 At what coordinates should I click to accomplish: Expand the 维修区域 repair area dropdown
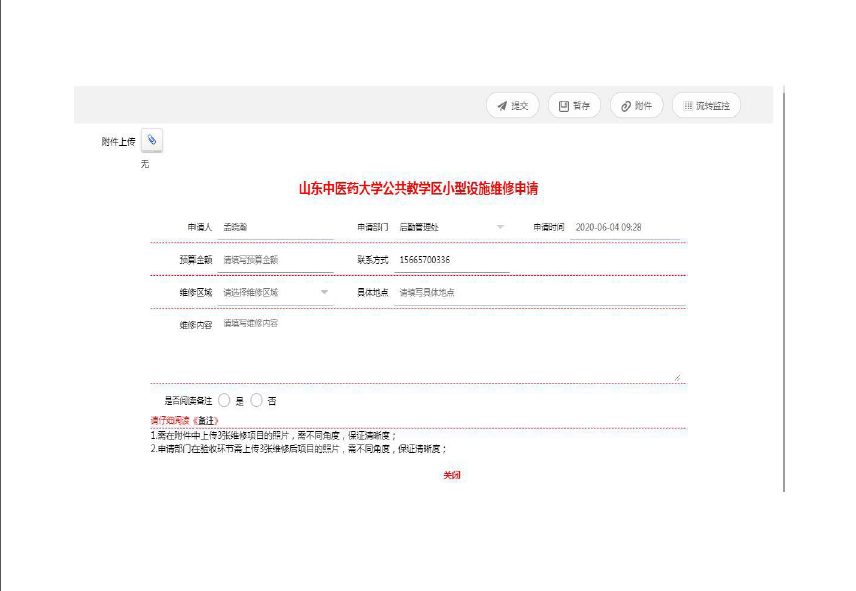[276, 292]
